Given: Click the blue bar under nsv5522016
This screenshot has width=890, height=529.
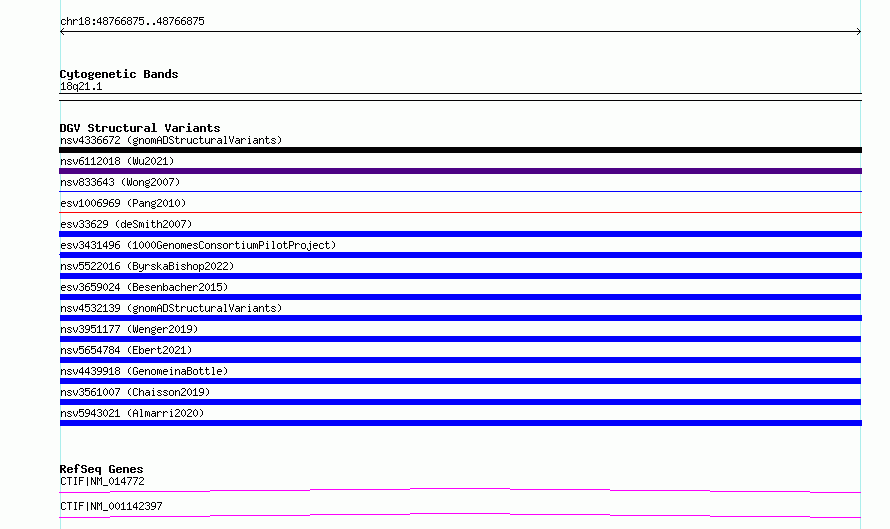Looking at the screenshot, I should [460, 276].
